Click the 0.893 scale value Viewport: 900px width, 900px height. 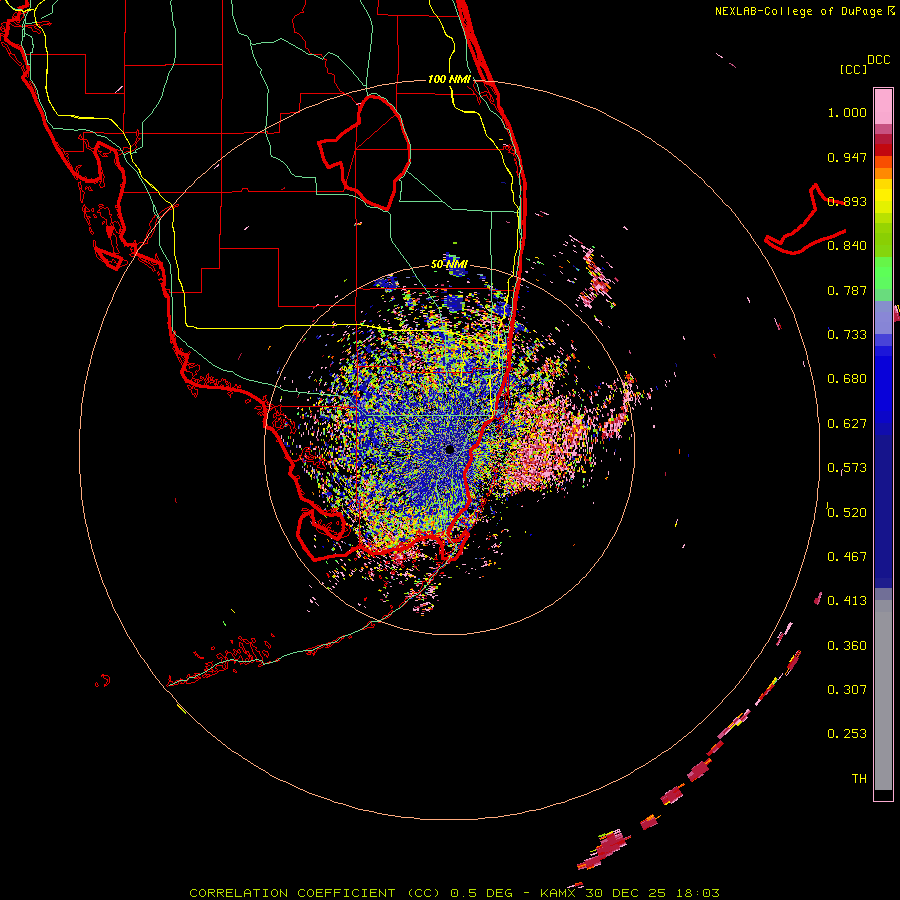click(x=847, y=201)
